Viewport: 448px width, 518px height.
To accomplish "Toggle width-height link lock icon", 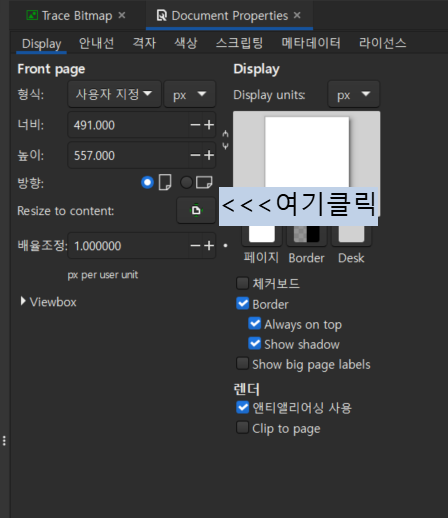I will (225, 140).
